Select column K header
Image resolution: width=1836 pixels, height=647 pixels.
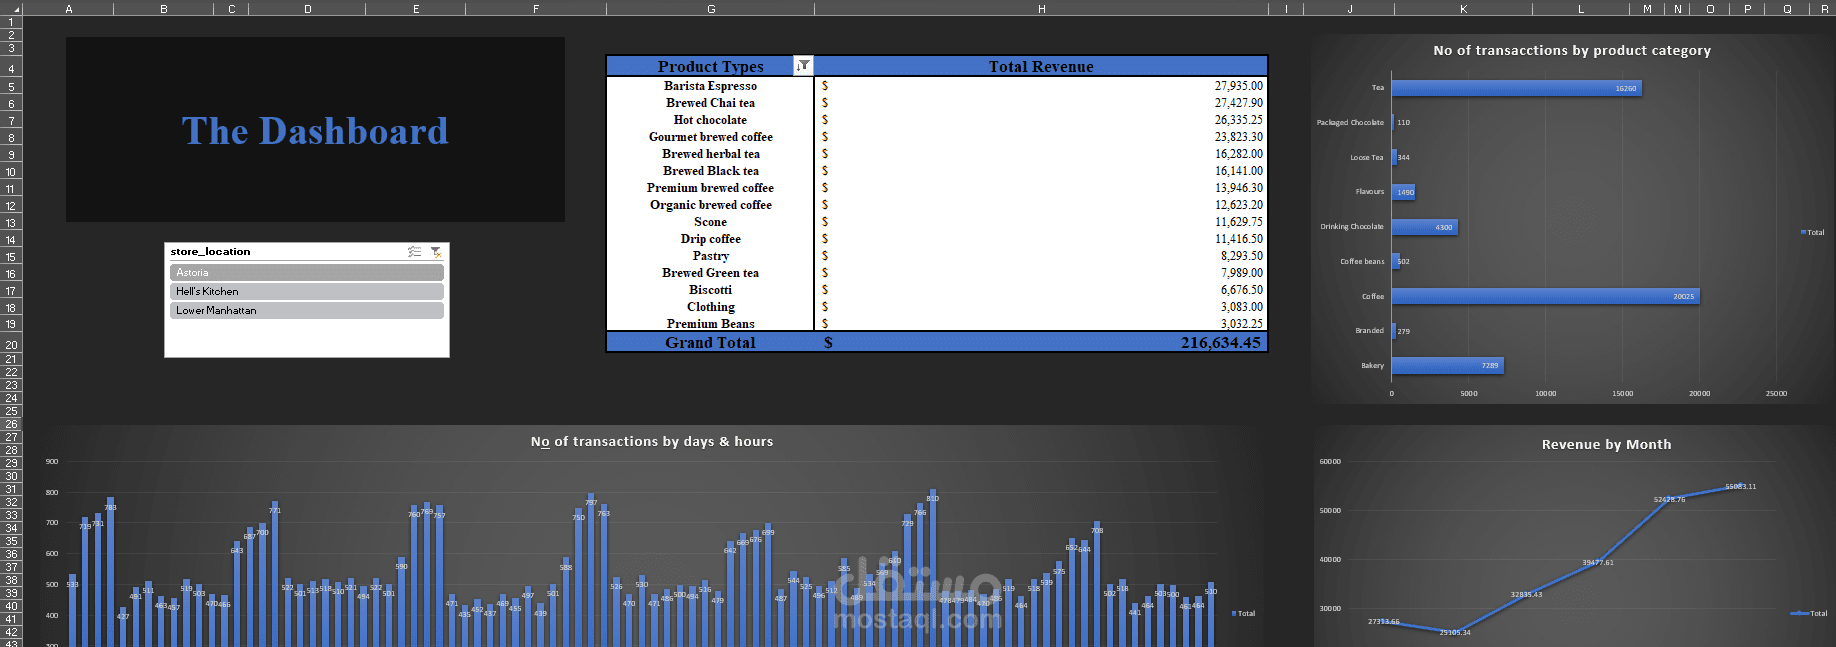tap(1463, 8)
